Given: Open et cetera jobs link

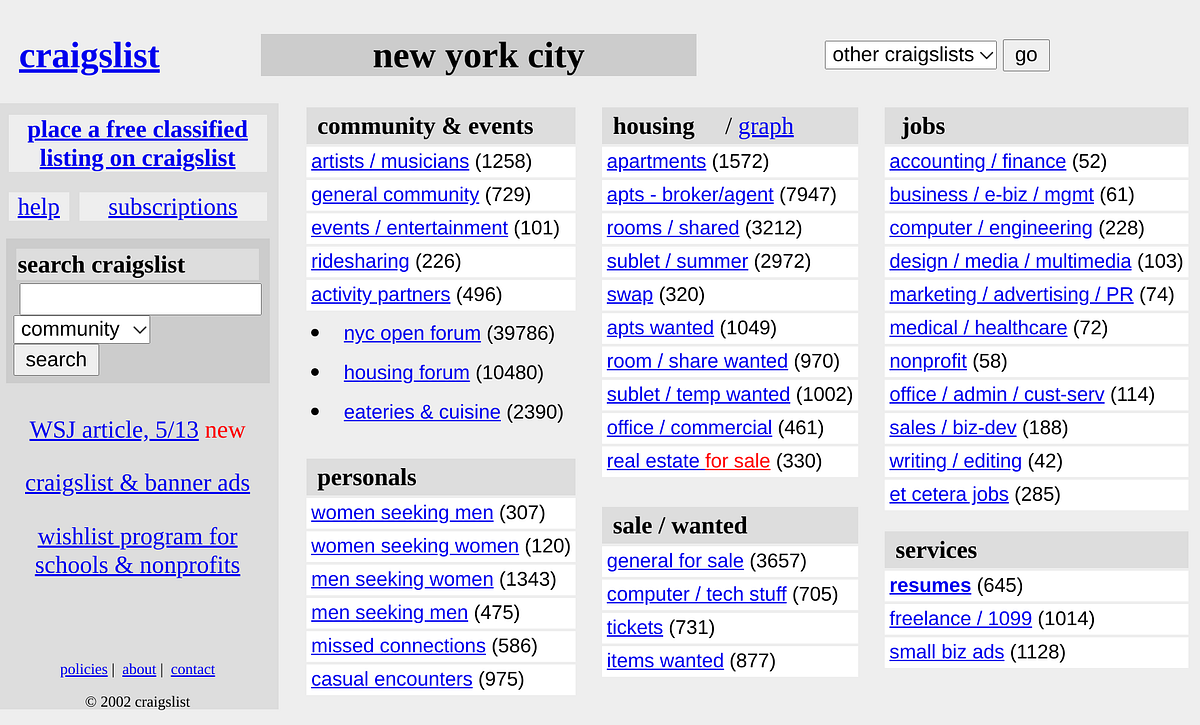Looking at the screenshot, I should pyautogui.click(x=949, y=494).
